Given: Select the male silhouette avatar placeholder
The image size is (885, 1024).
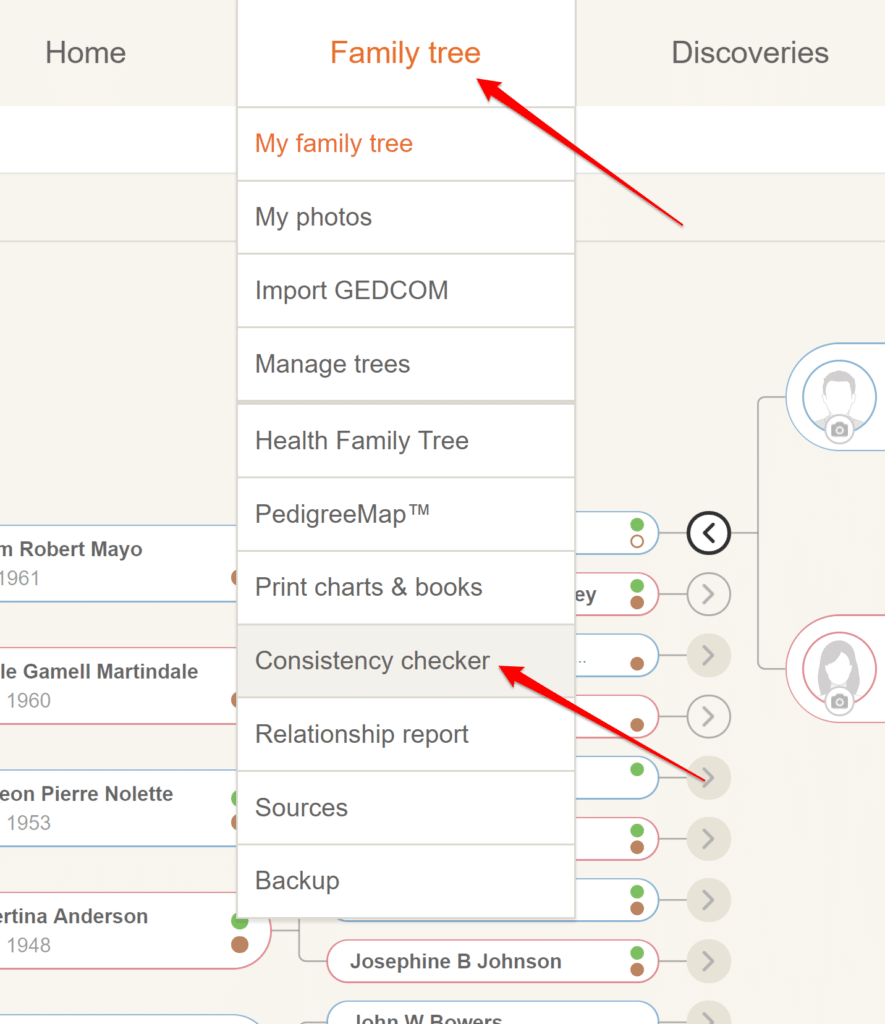Looking at the screenshot, I should tap(838, 390).
